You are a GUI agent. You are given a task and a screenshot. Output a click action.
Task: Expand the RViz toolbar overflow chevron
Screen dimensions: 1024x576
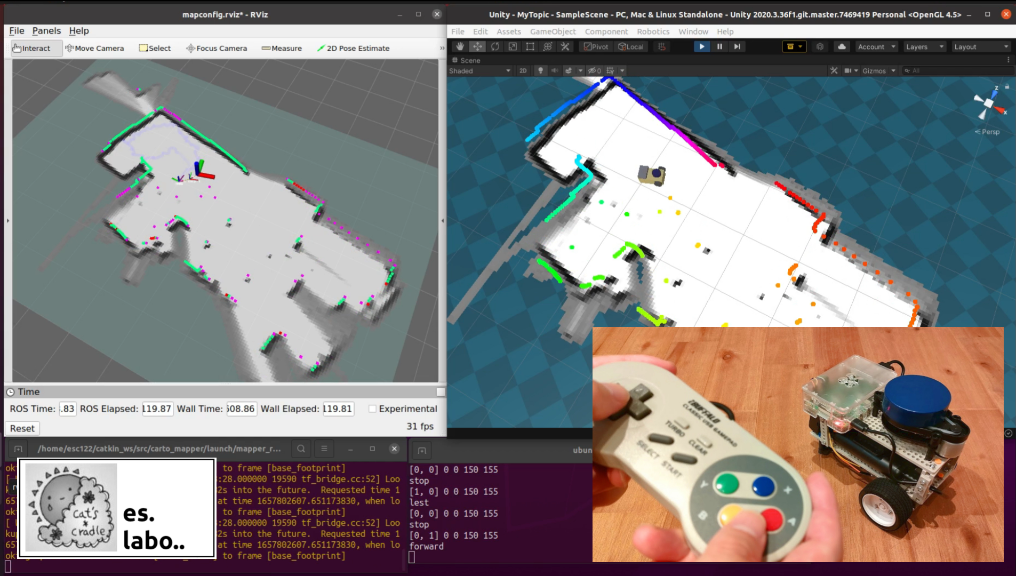coord(442,48)
